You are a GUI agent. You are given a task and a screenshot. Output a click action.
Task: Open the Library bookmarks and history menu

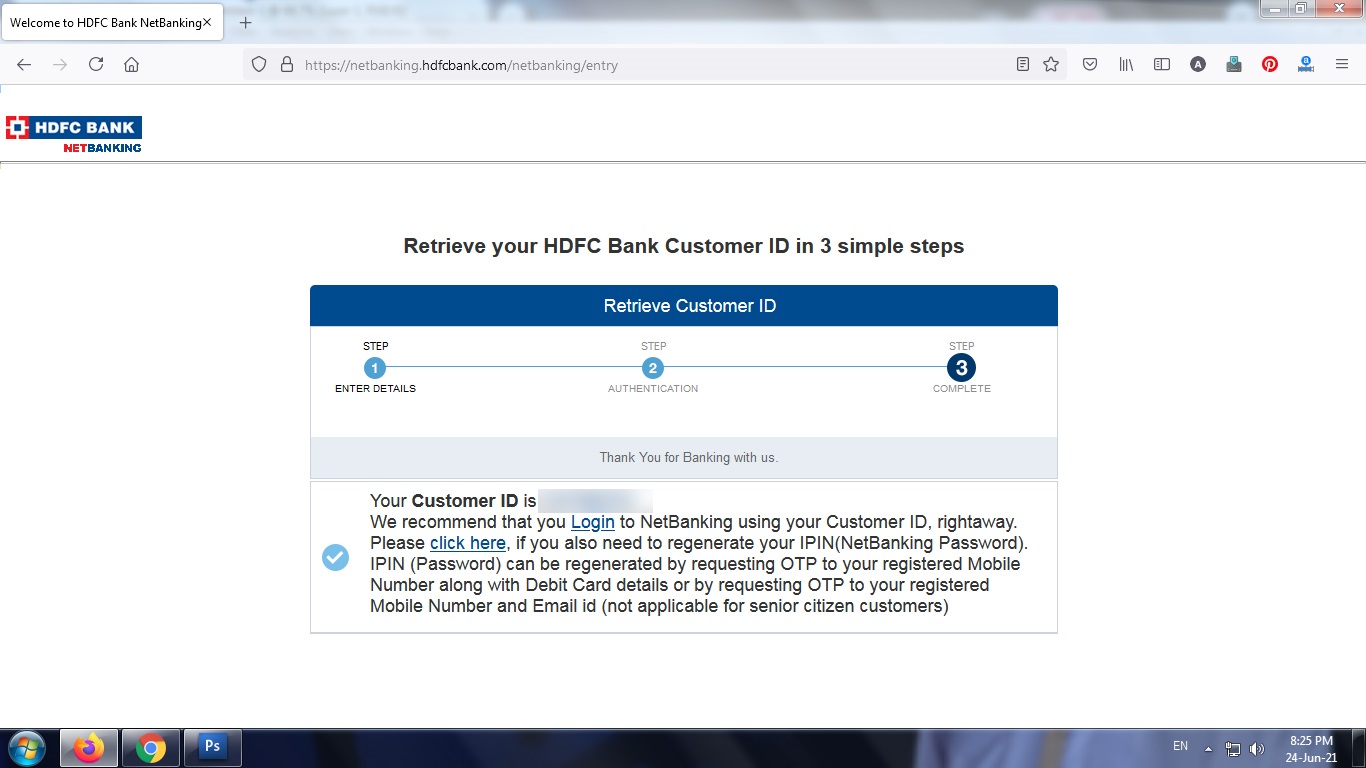(1126, 64)
